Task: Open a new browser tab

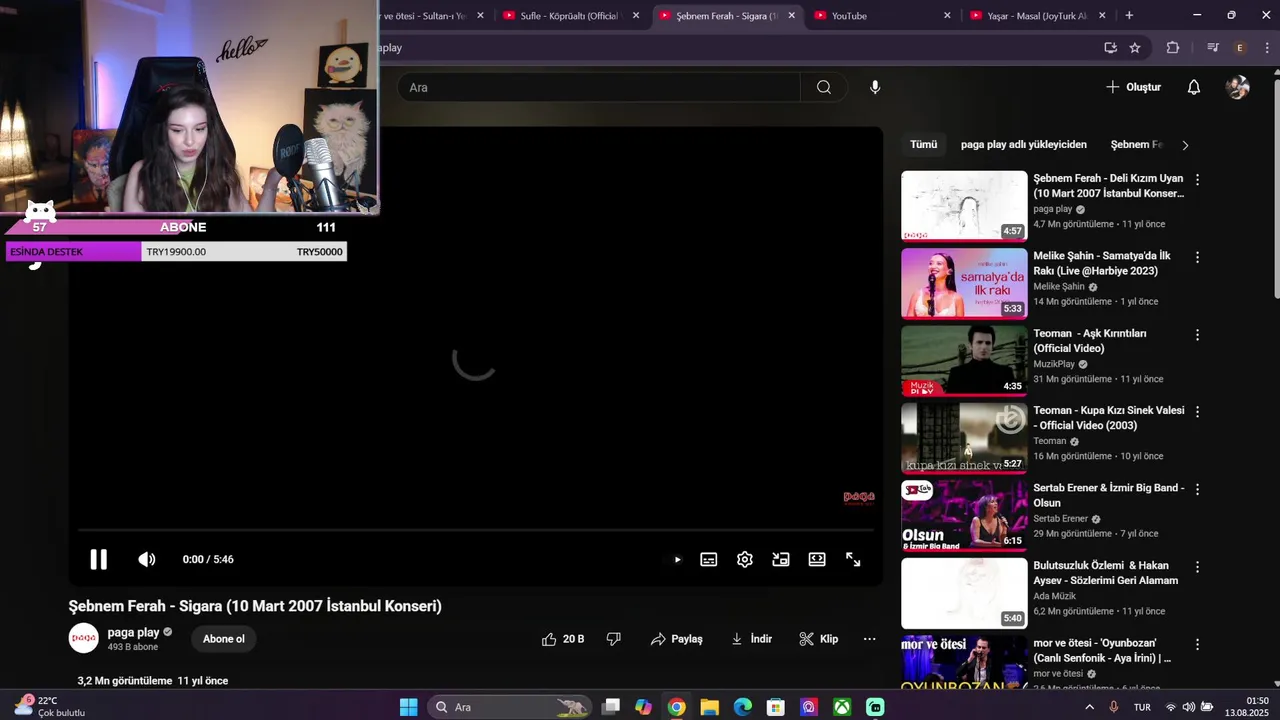Action: pyautogui.click(x=1129, y=15)
